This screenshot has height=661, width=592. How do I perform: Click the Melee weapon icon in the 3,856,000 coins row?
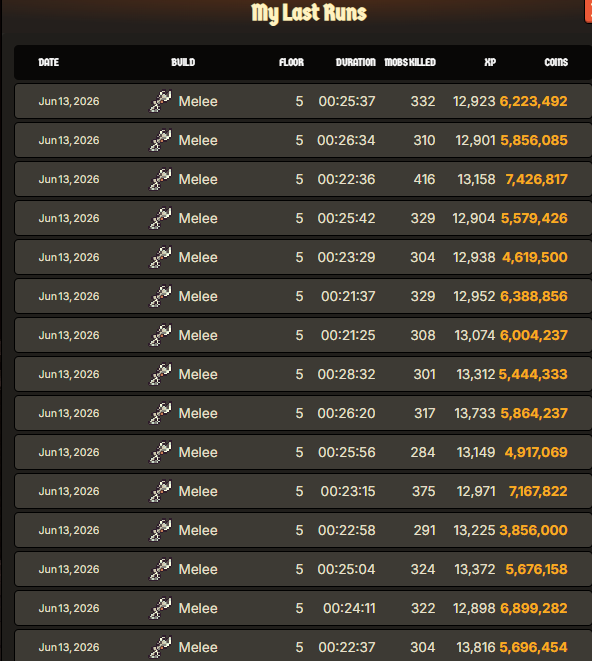click(x=160, y=530)
